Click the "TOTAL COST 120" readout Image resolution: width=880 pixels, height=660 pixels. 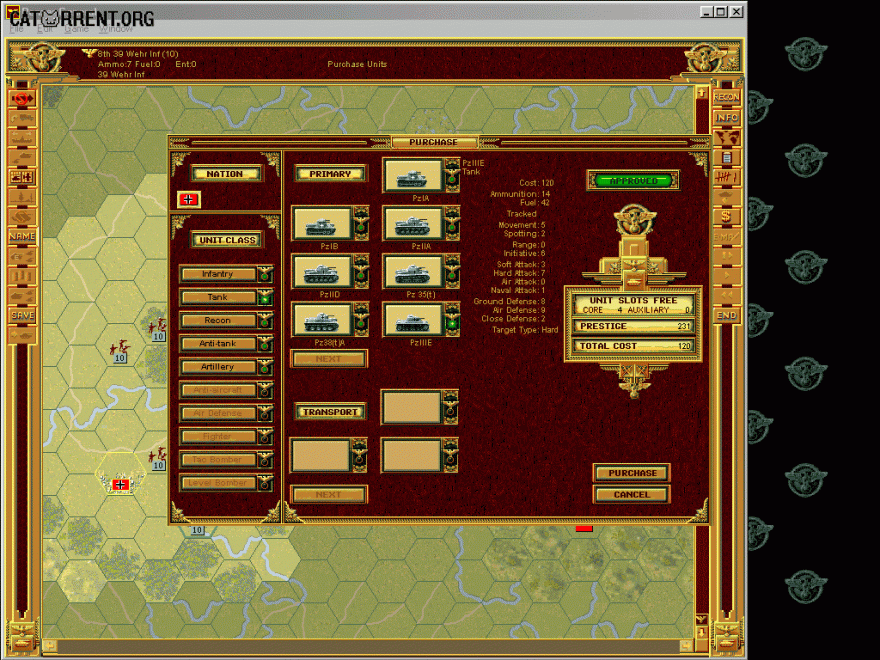(634, 346)
